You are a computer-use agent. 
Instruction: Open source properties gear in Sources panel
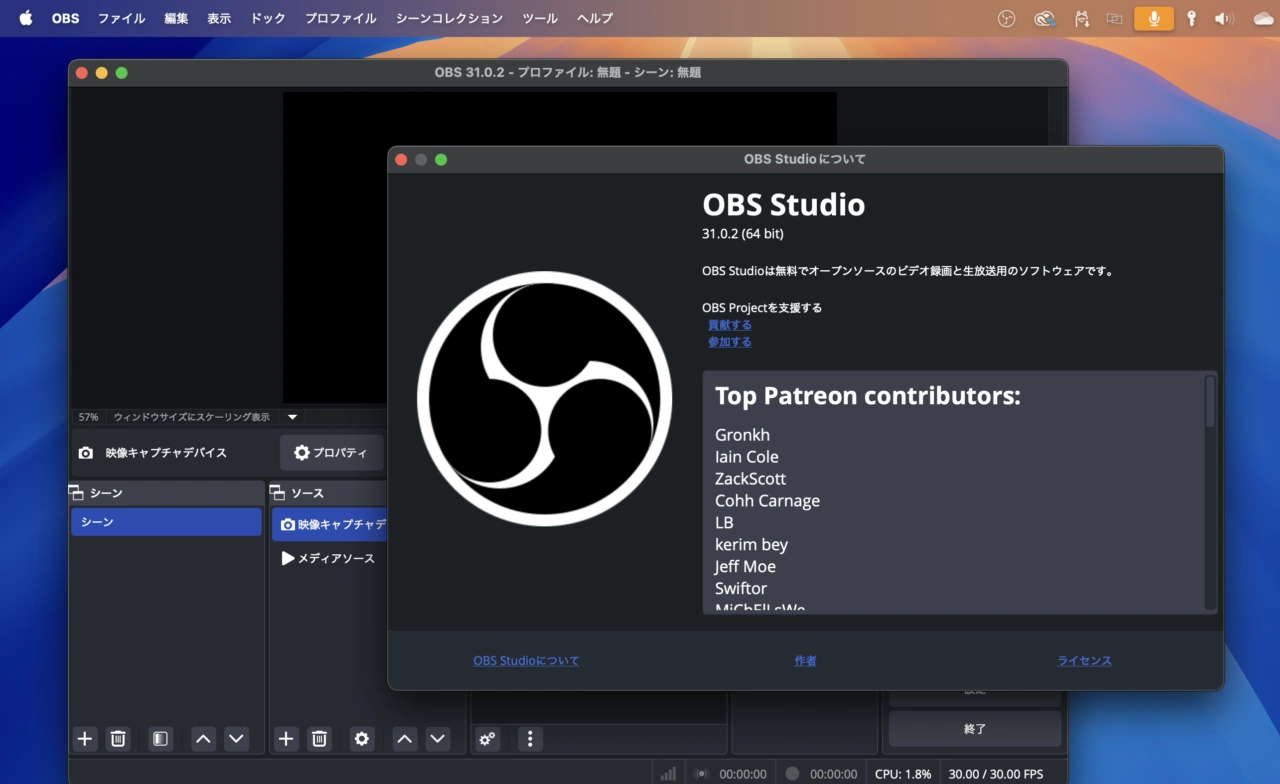(x=362, y=739)
